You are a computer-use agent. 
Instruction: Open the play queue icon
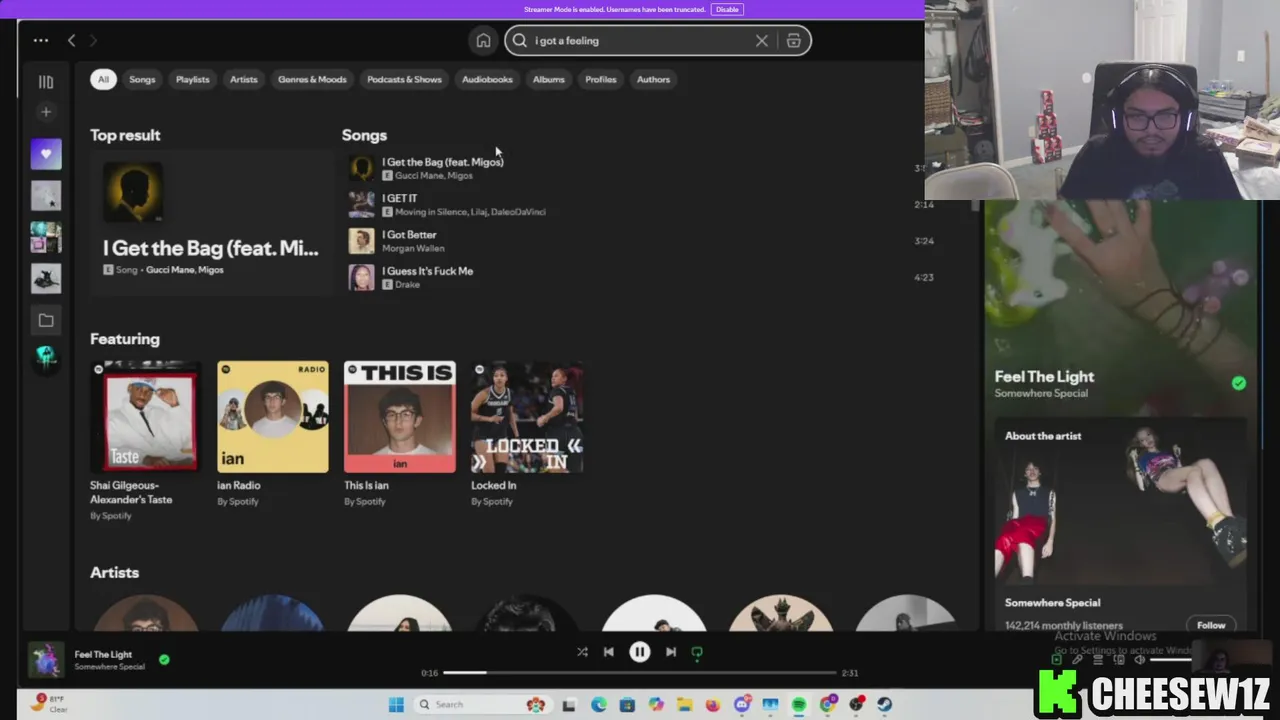(x=1098, y=659)
